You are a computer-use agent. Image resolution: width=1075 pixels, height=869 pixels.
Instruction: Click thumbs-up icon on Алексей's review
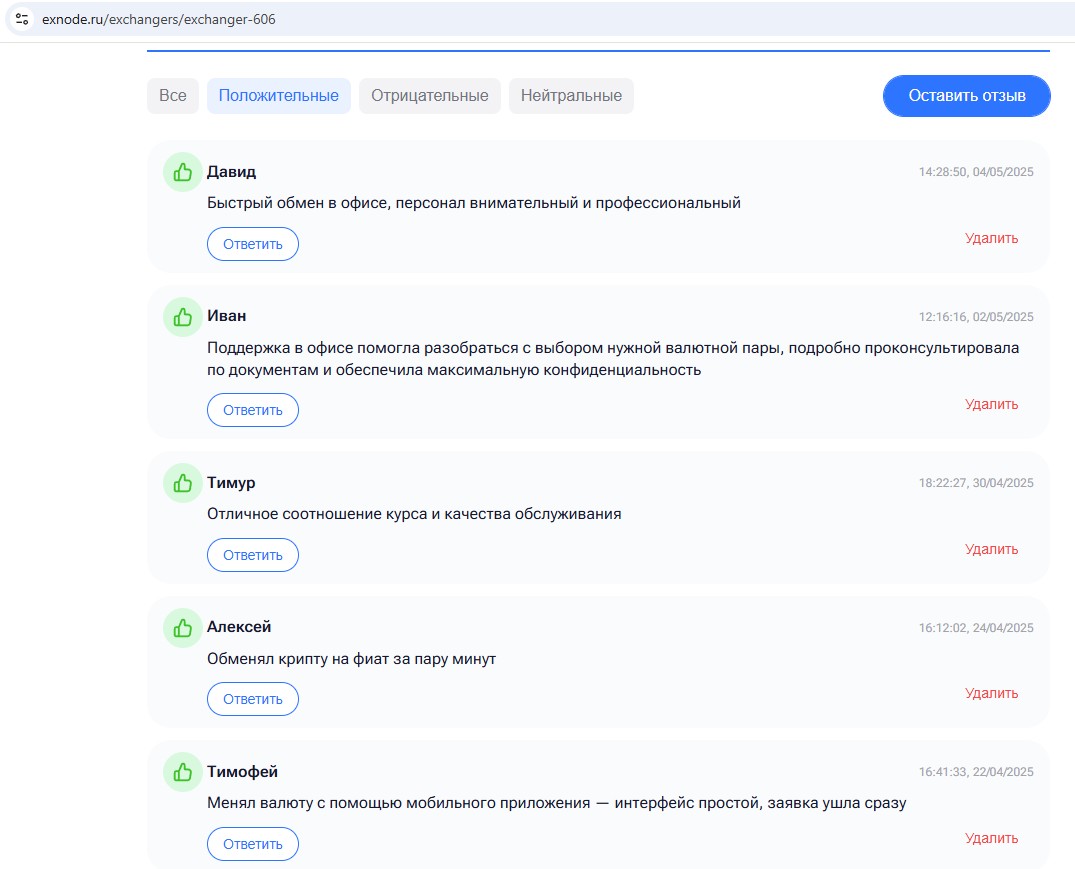point(182,628)
